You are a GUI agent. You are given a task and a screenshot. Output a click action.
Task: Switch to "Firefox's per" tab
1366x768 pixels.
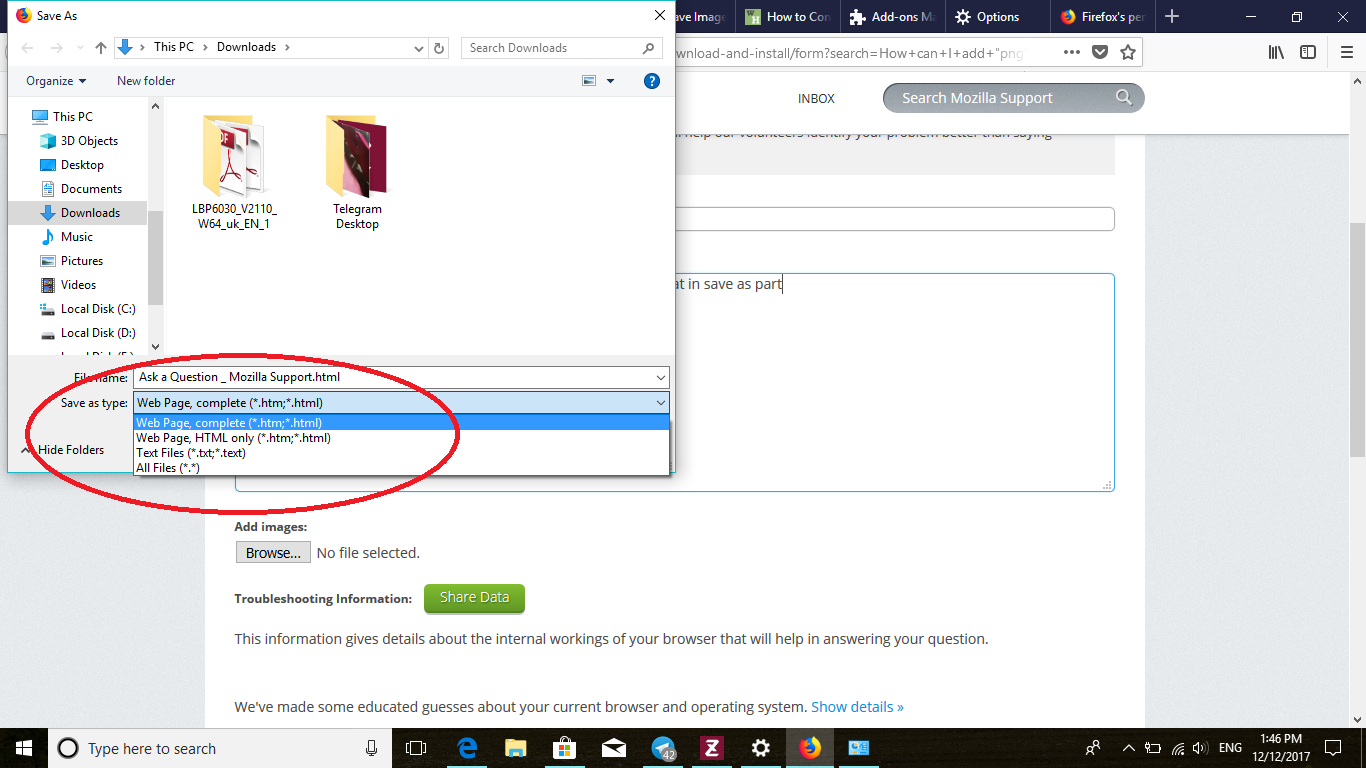[1102, 17]
